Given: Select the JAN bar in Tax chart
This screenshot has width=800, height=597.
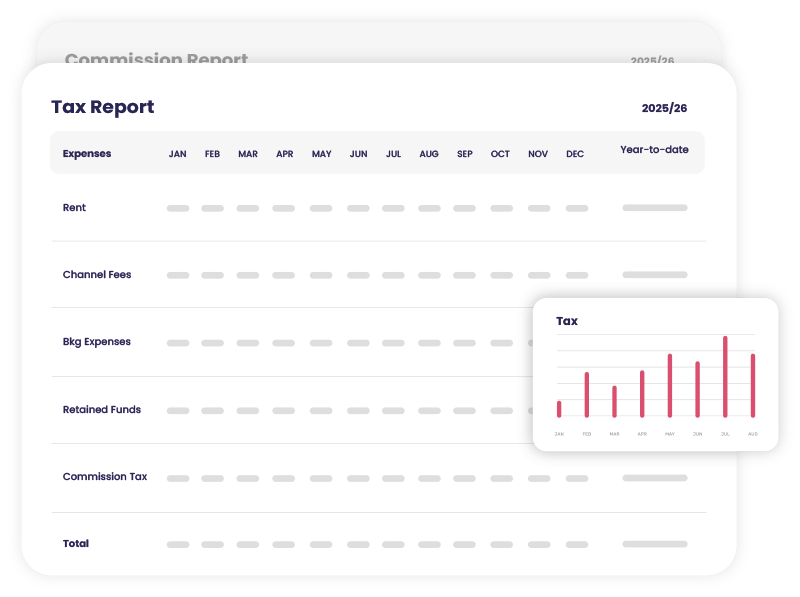Looking at the screenshot, I should point(559,409).
